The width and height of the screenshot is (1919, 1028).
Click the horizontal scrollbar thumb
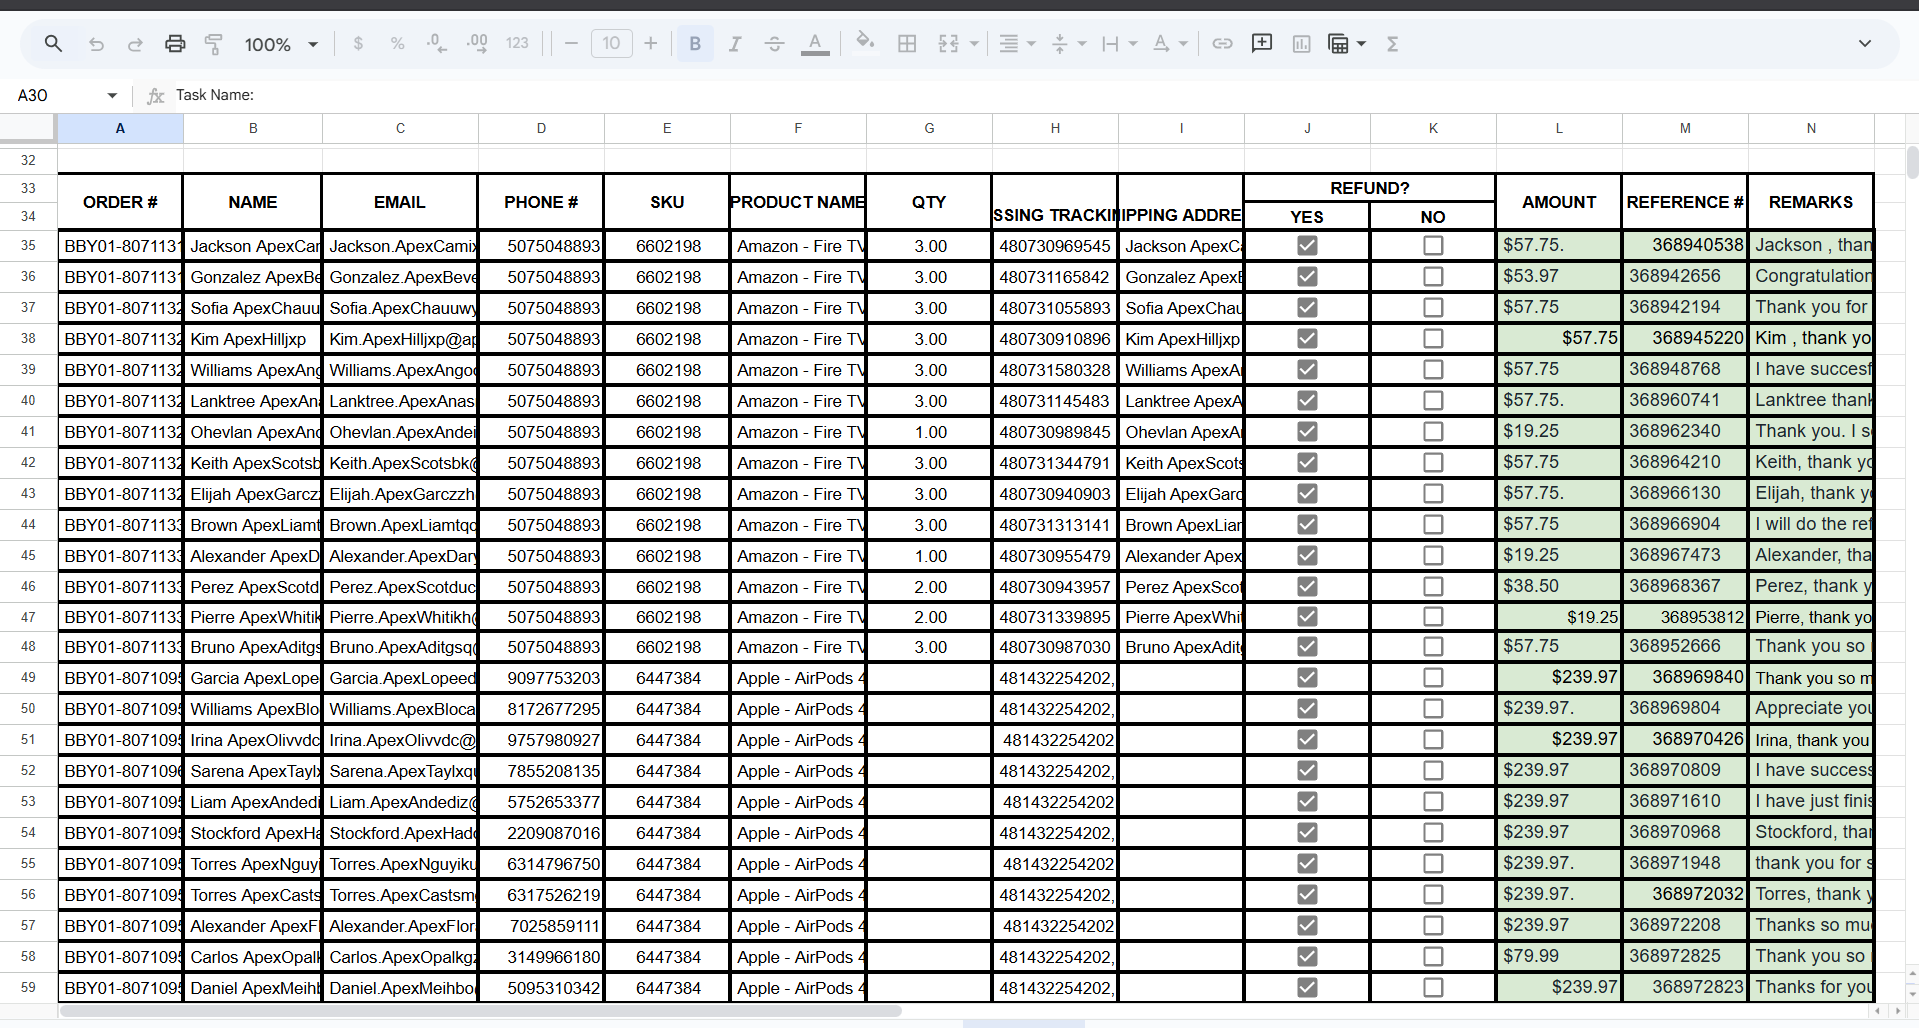click(x=481, y=1011)
